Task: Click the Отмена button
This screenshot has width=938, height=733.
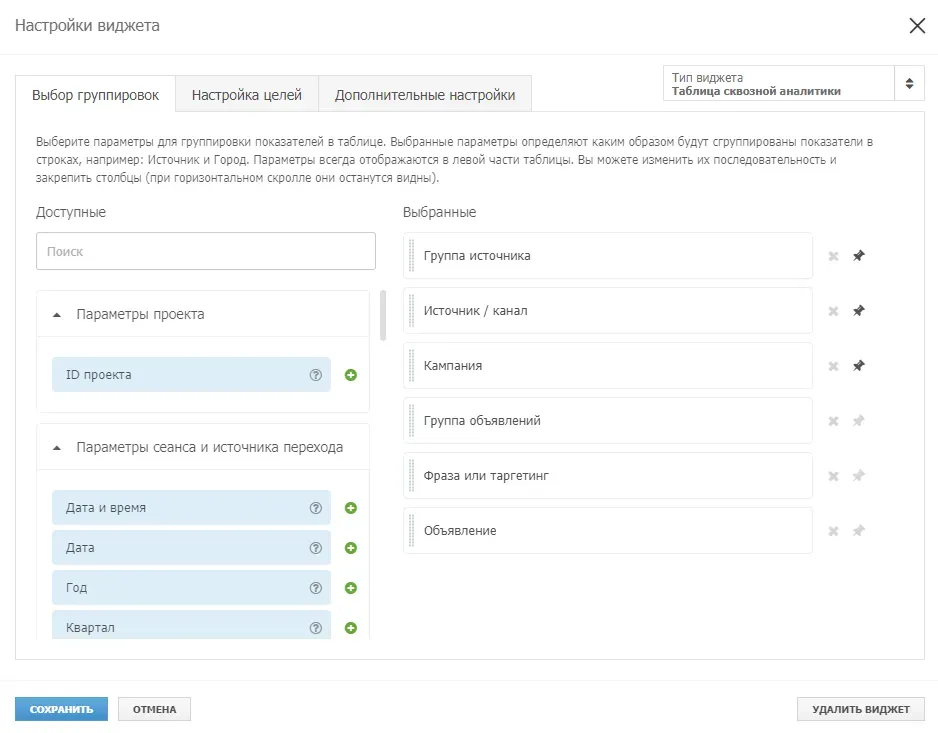Action: pos(154,709)
